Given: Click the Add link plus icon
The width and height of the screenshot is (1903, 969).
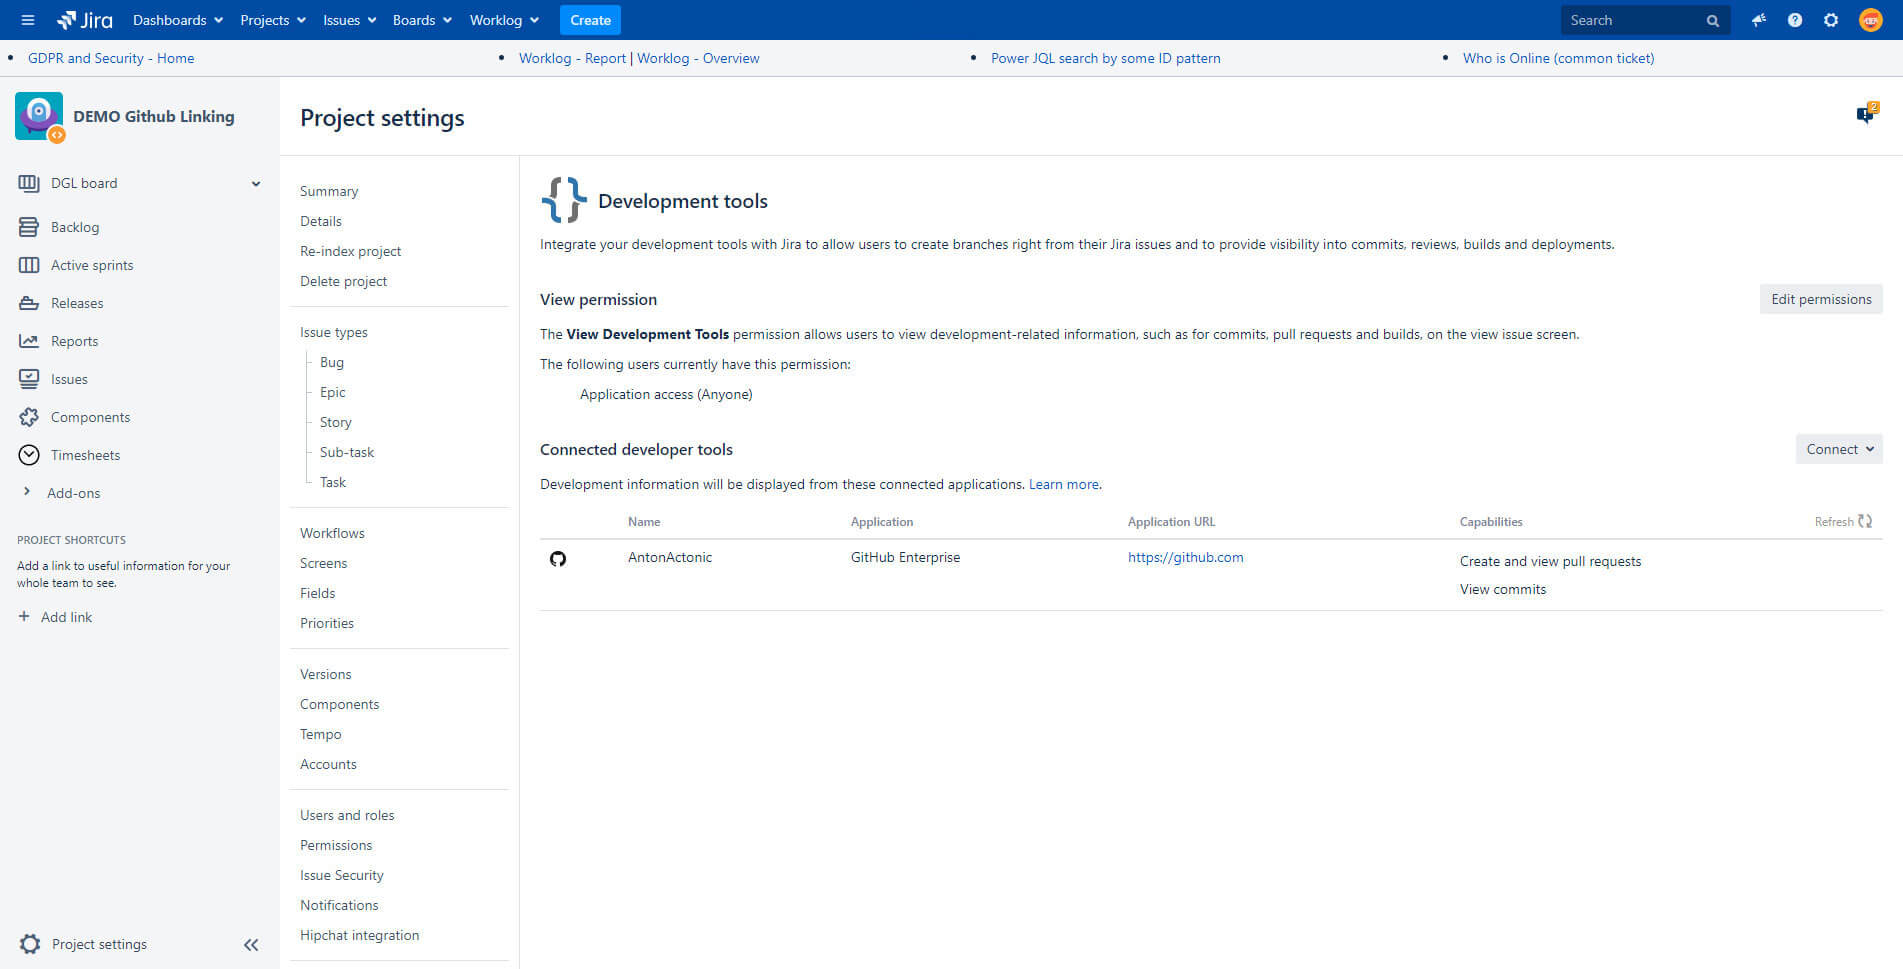Looking at the screenshot, I should coord(24,617).
